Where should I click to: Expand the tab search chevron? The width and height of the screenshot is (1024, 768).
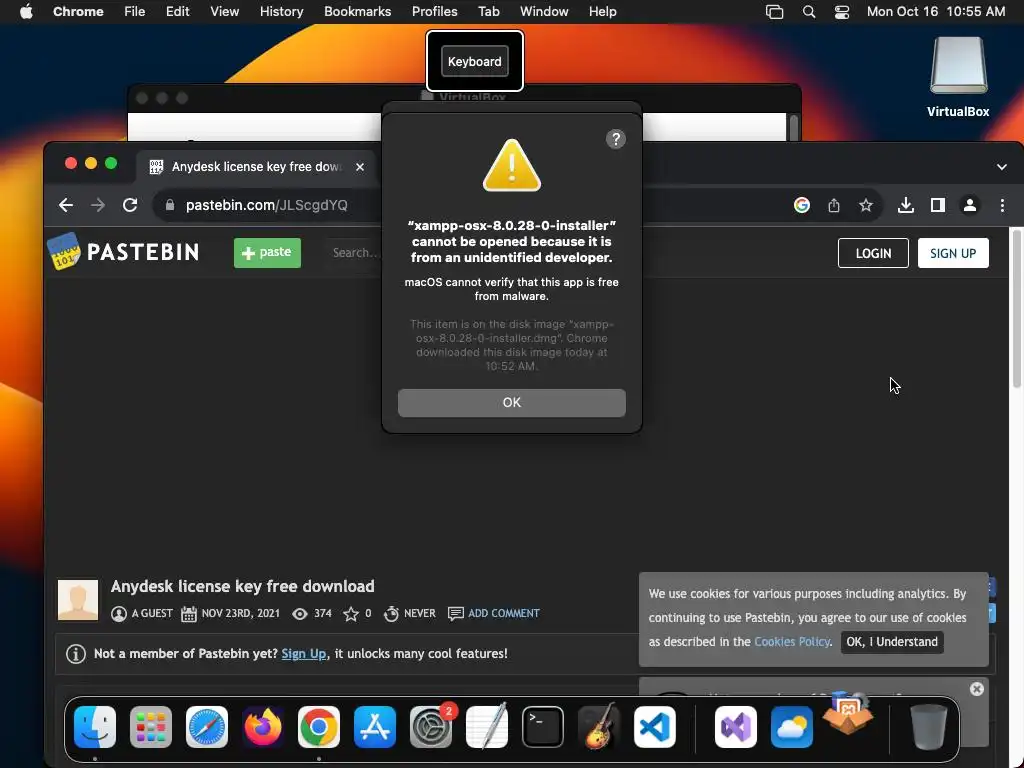1002,167
